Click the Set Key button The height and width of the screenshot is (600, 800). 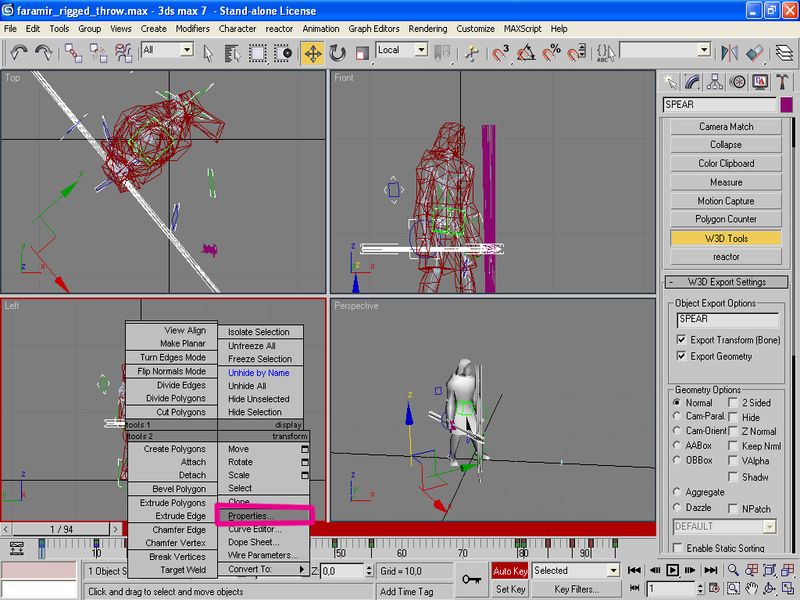point(510,589)
